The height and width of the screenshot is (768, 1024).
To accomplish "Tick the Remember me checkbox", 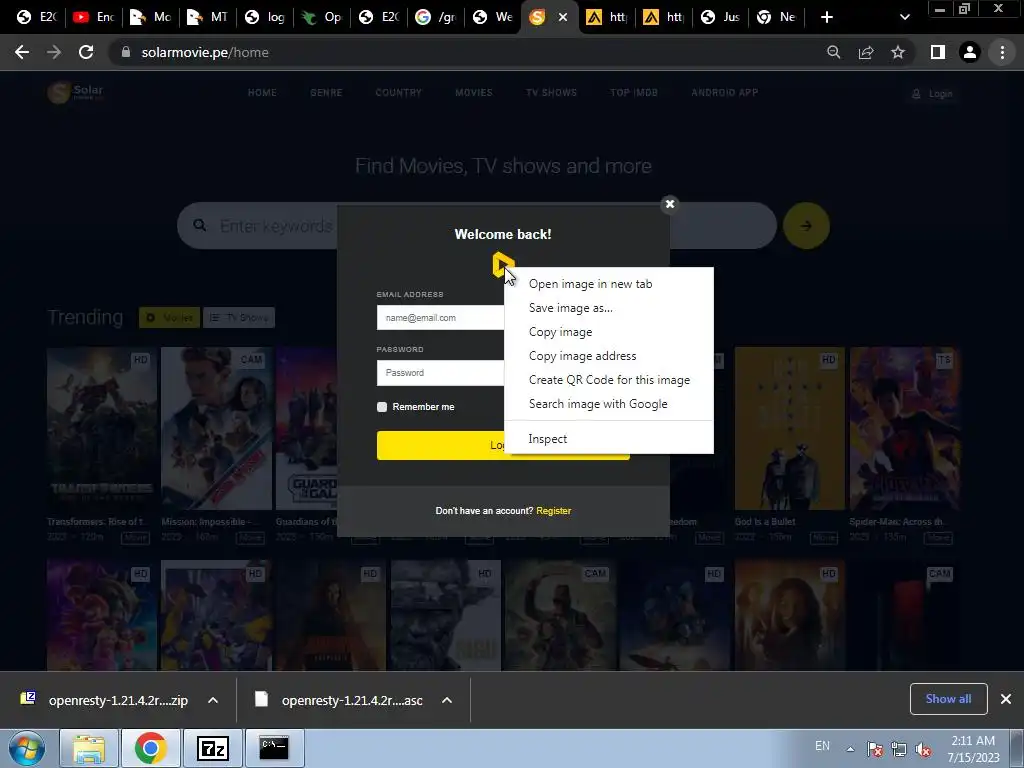I will click(x=382, y=407).
